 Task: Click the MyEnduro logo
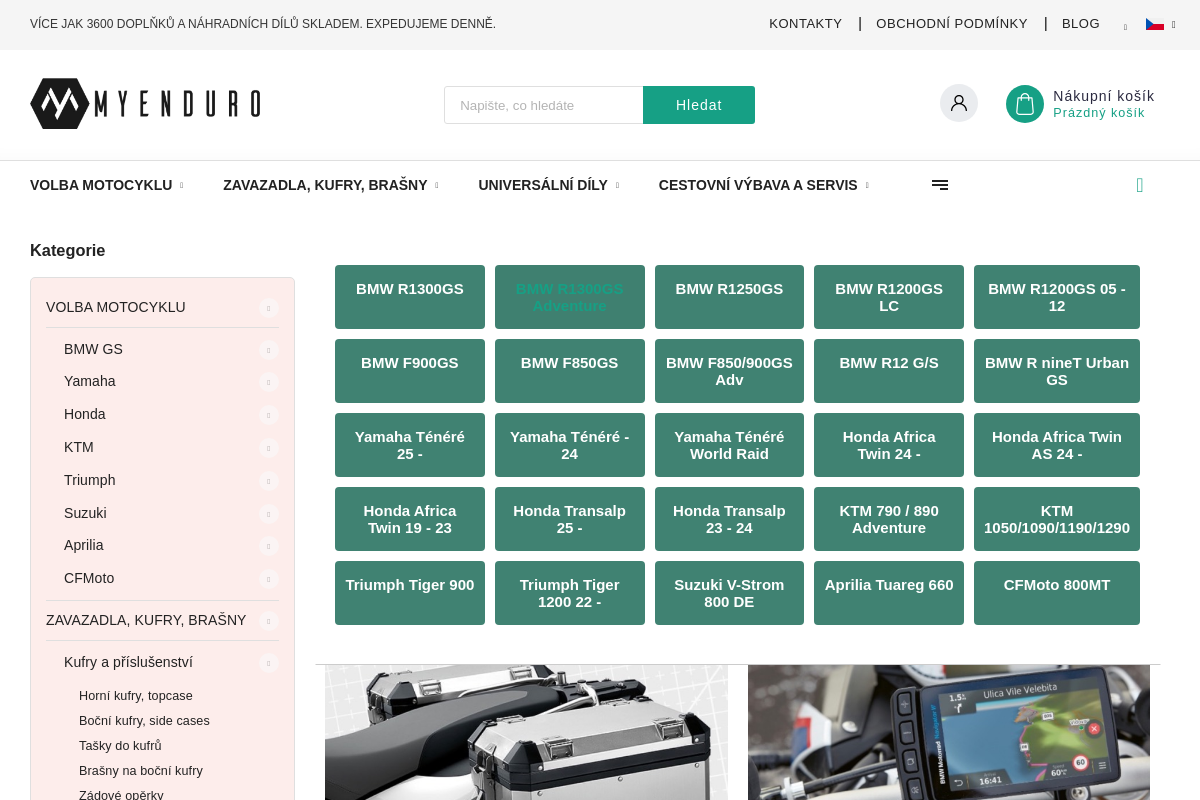coord(145,104)
